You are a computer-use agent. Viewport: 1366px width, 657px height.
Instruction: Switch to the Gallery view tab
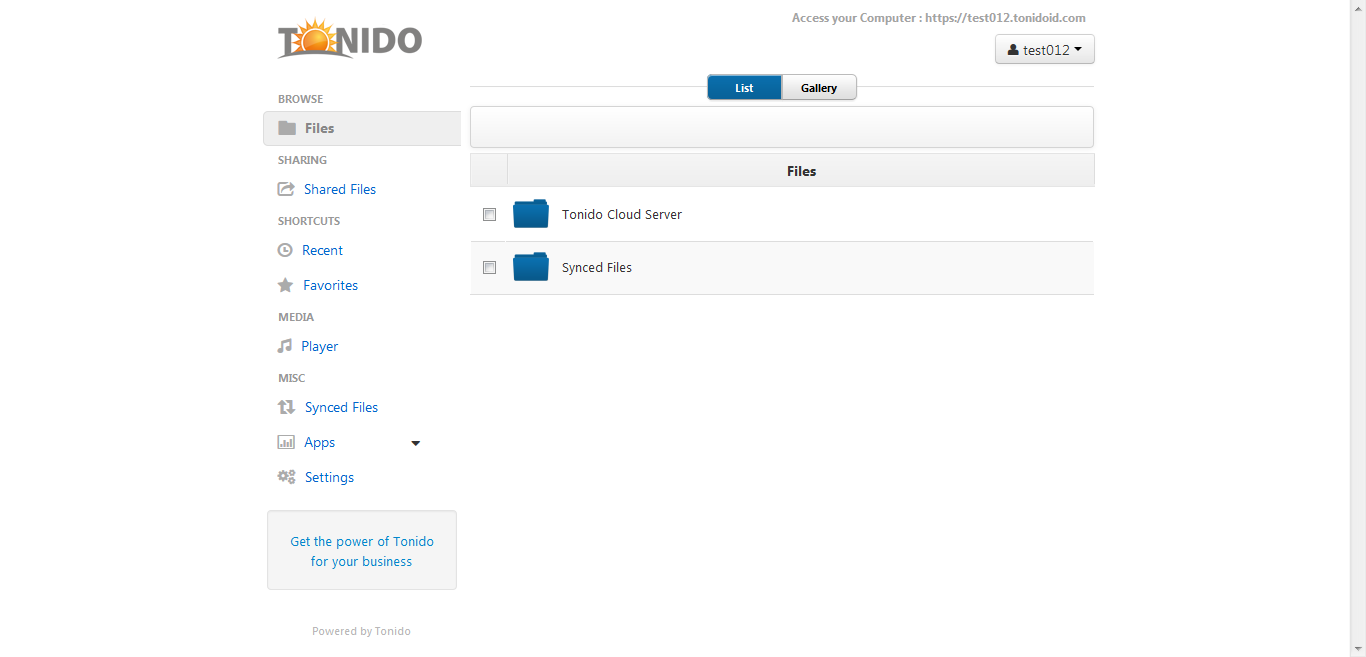[x=819, y=88]
